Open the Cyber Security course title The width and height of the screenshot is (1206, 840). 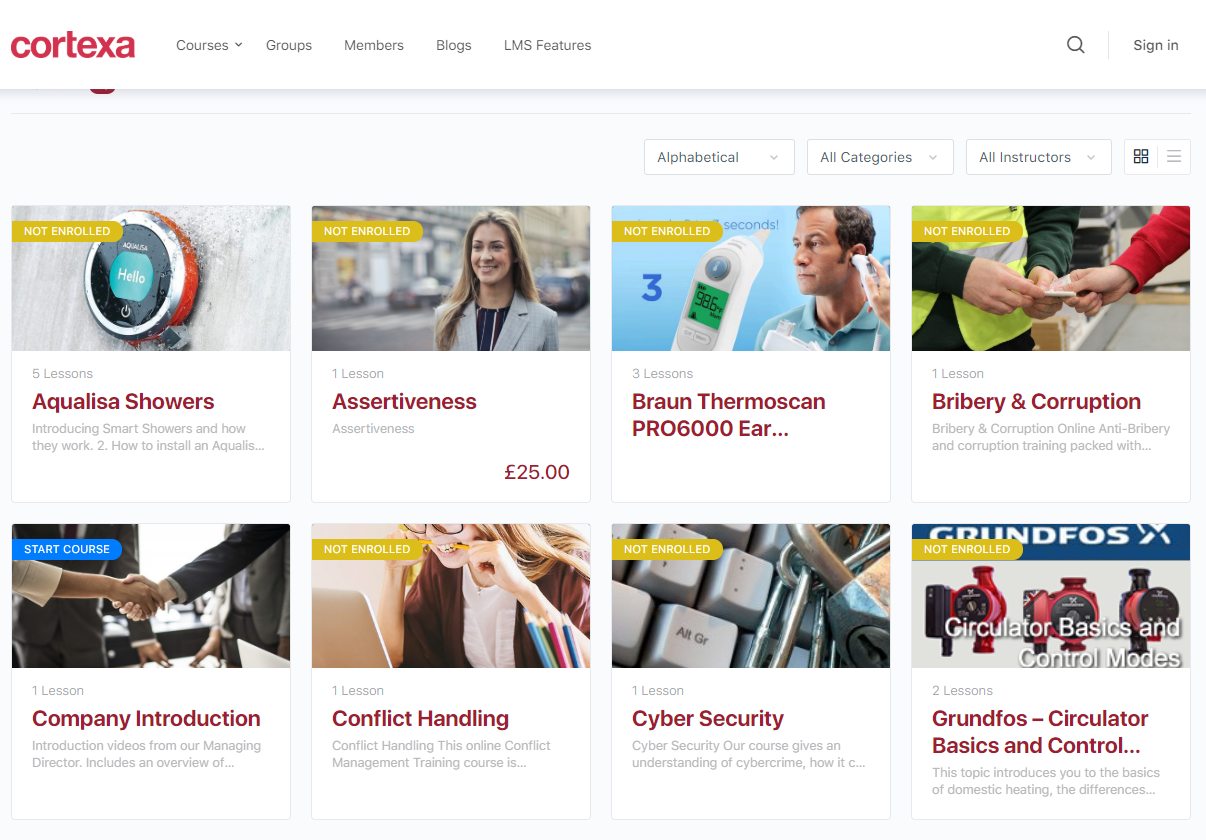point(708,719)
